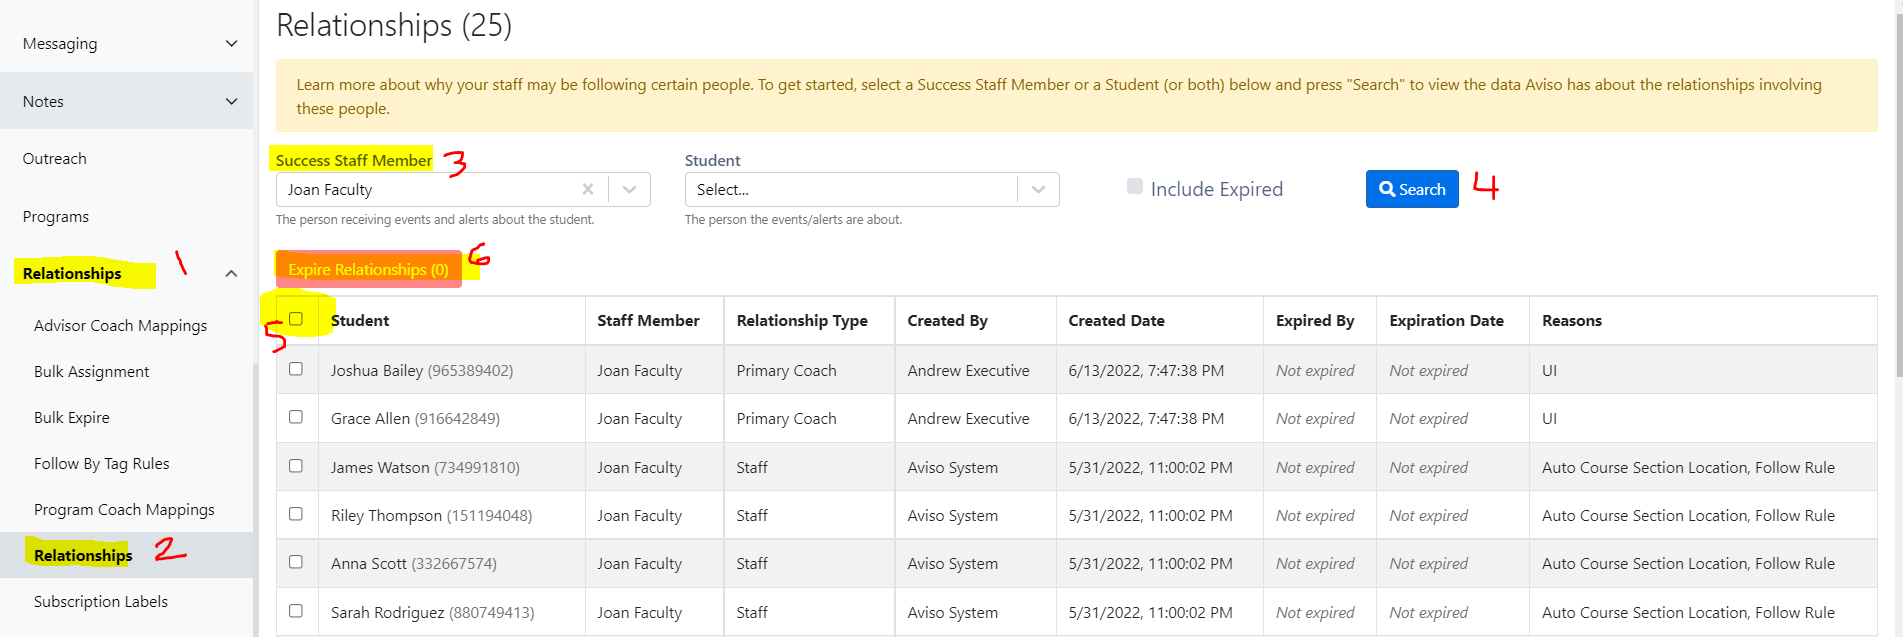Click the UI reason in Joshua Bailey row
The image size is (1903, 637).
tap(1549, 371)
